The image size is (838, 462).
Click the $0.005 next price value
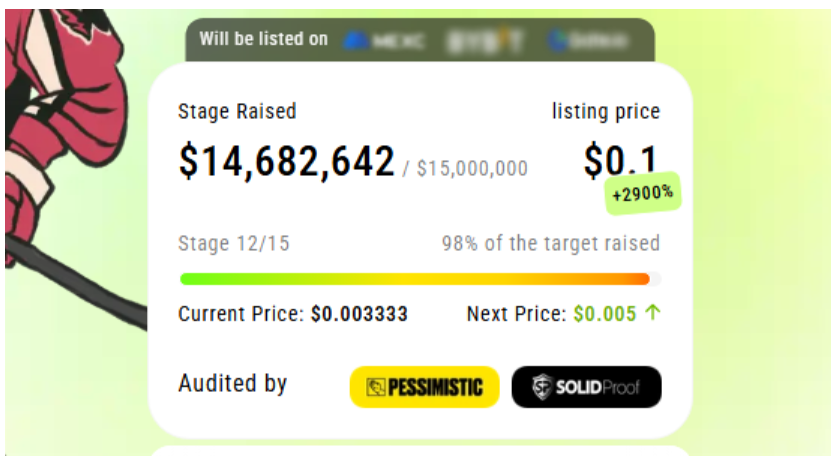tap(605, 314)
